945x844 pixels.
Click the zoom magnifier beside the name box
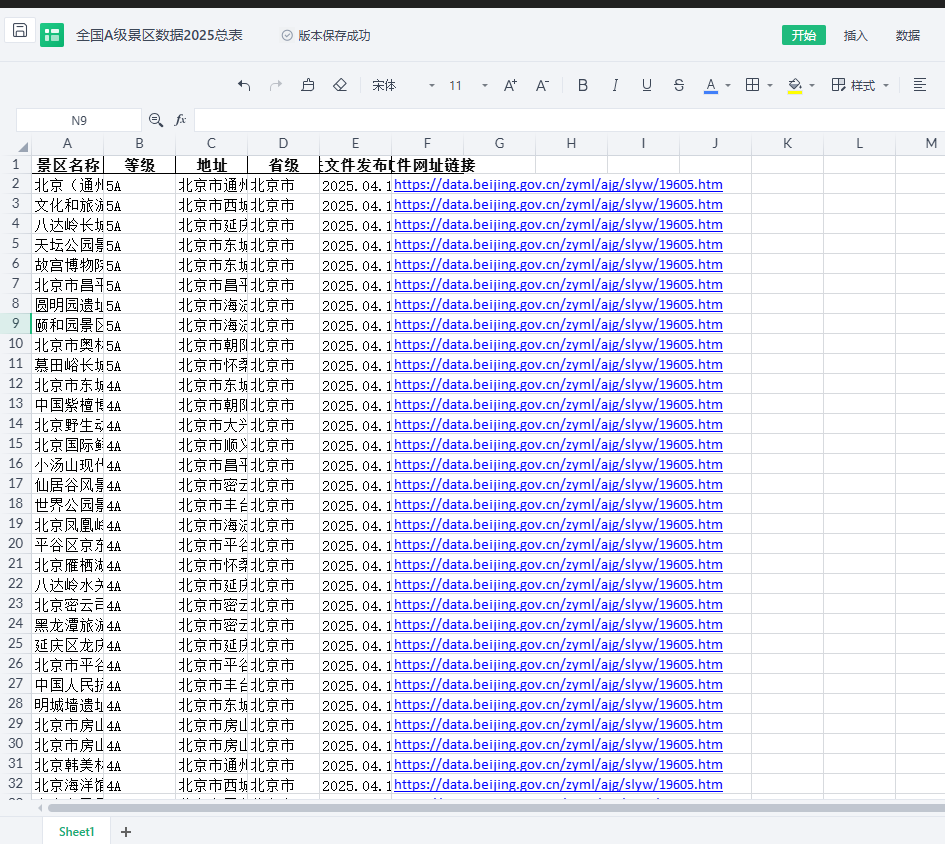(x=156, y=120)
